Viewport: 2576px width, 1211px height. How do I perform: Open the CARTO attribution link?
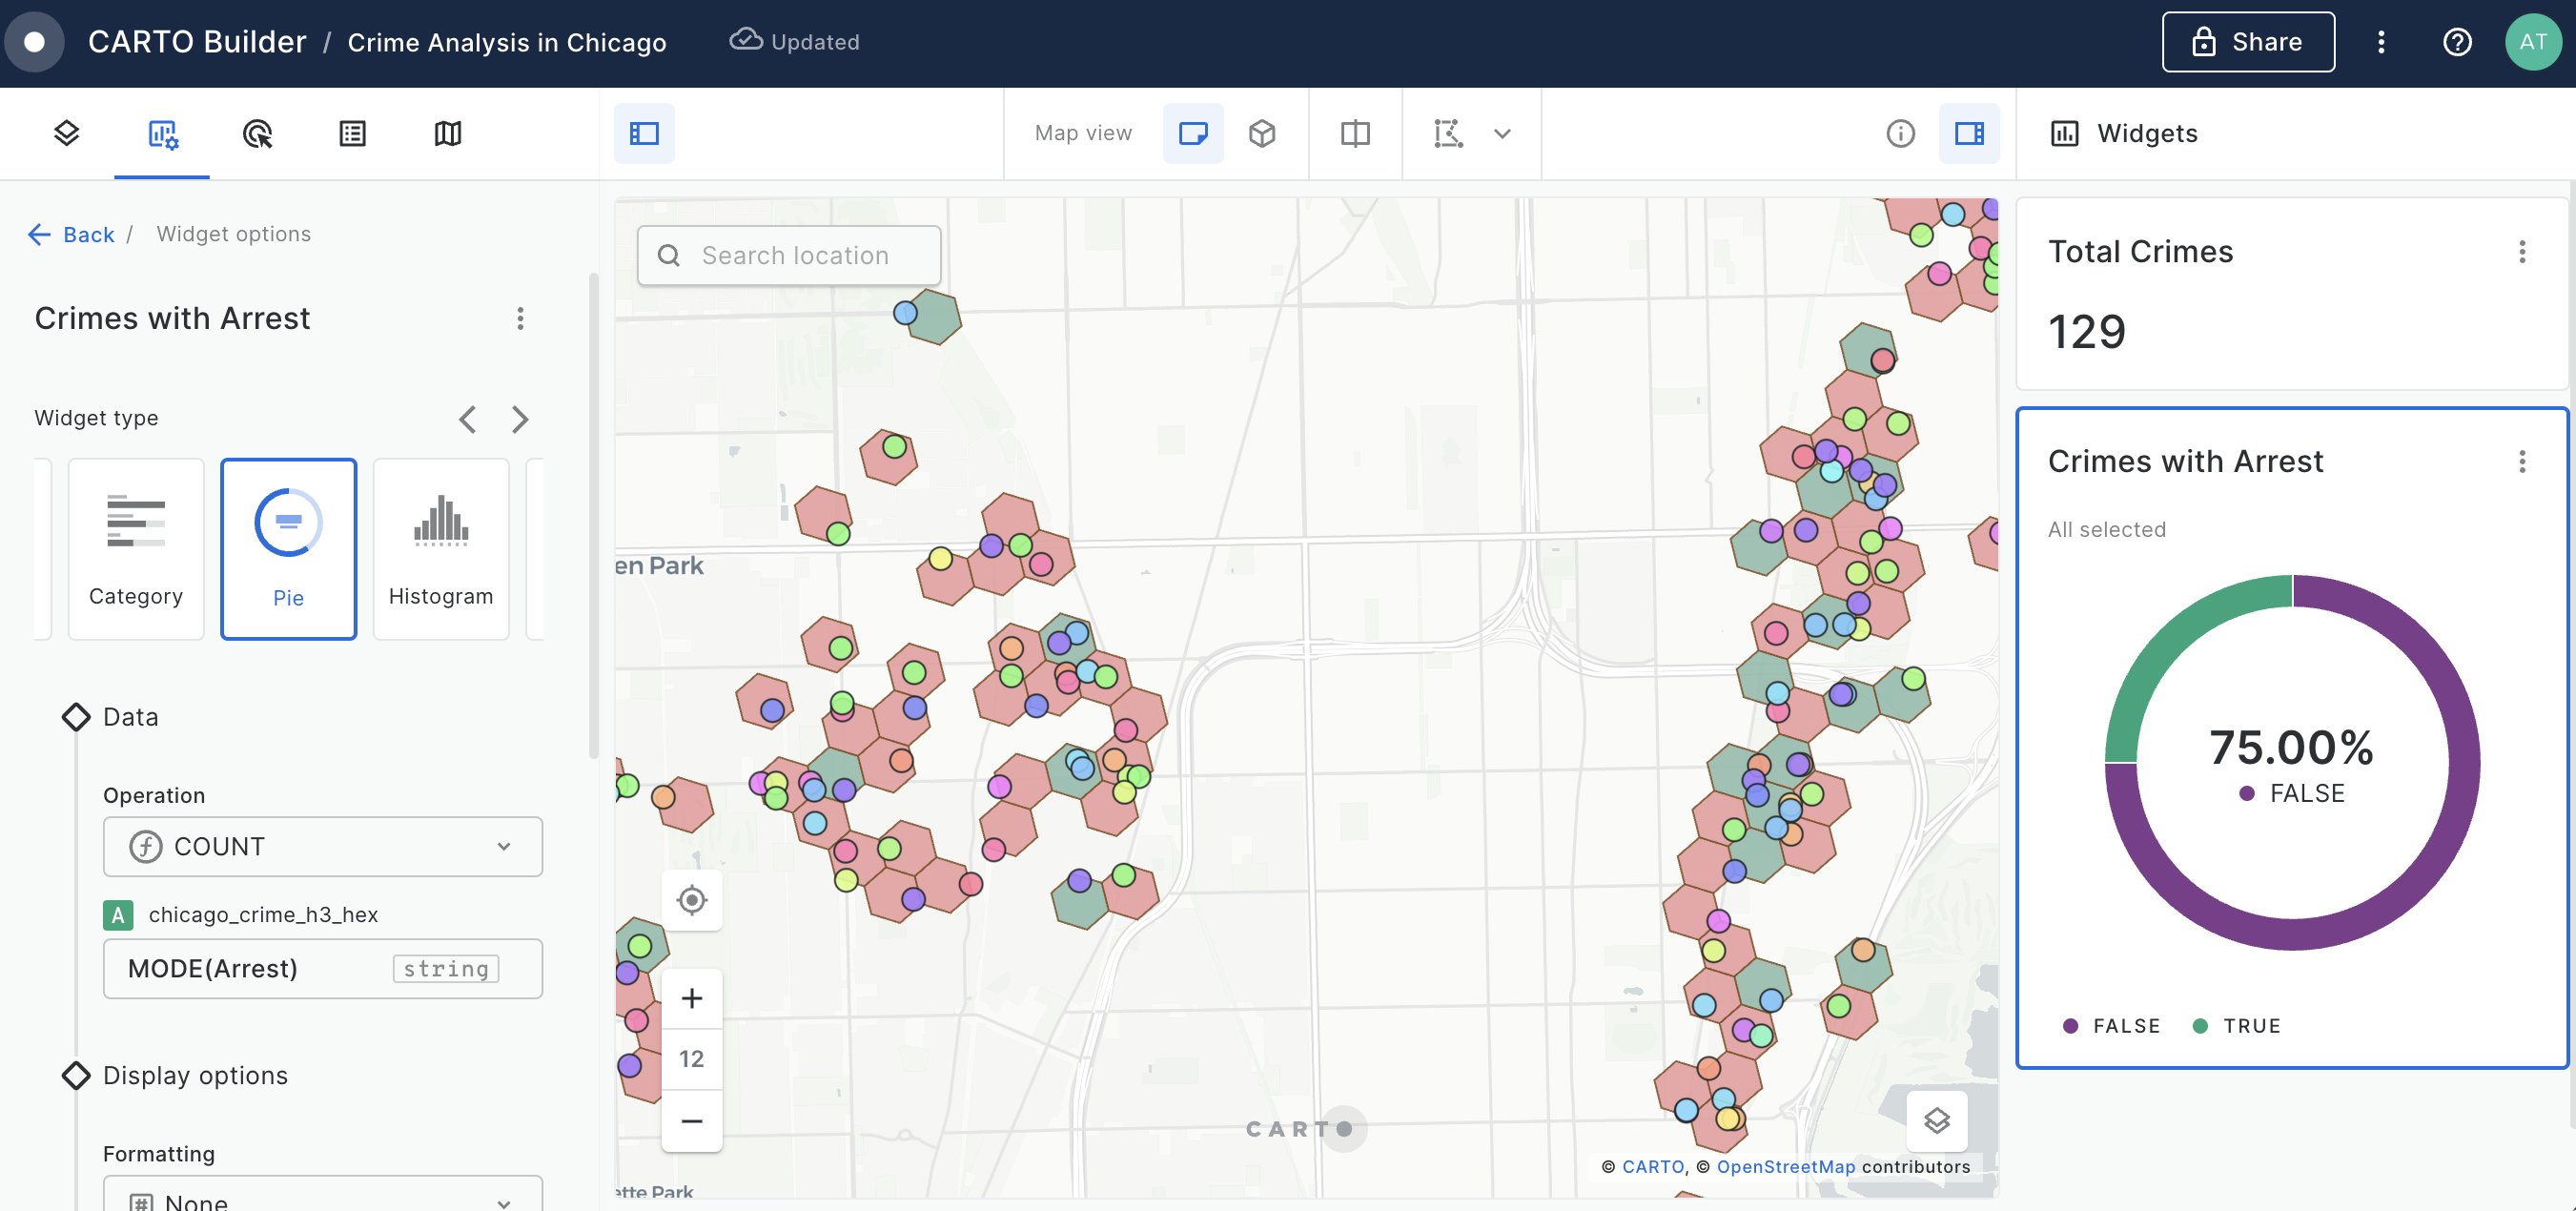(1652, 1166)
